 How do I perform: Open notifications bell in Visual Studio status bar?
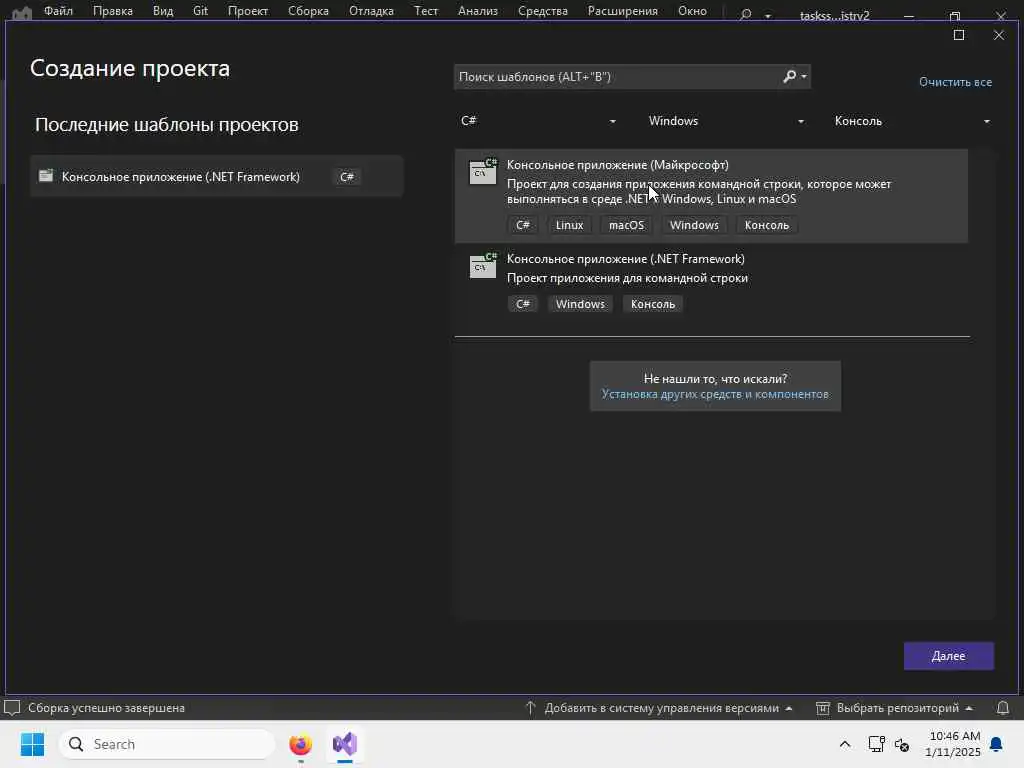click(x=1002, y=707)
